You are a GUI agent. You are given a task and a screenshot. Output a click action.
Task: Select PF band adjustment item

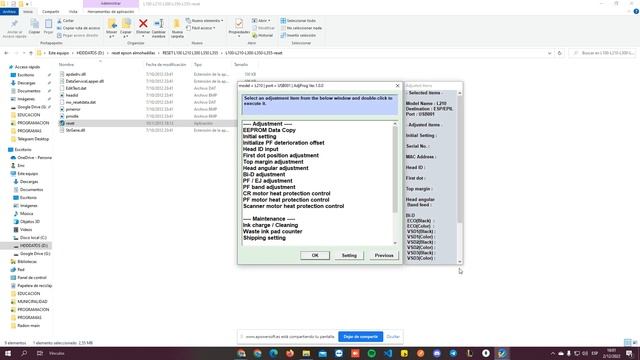coord(269,187)
